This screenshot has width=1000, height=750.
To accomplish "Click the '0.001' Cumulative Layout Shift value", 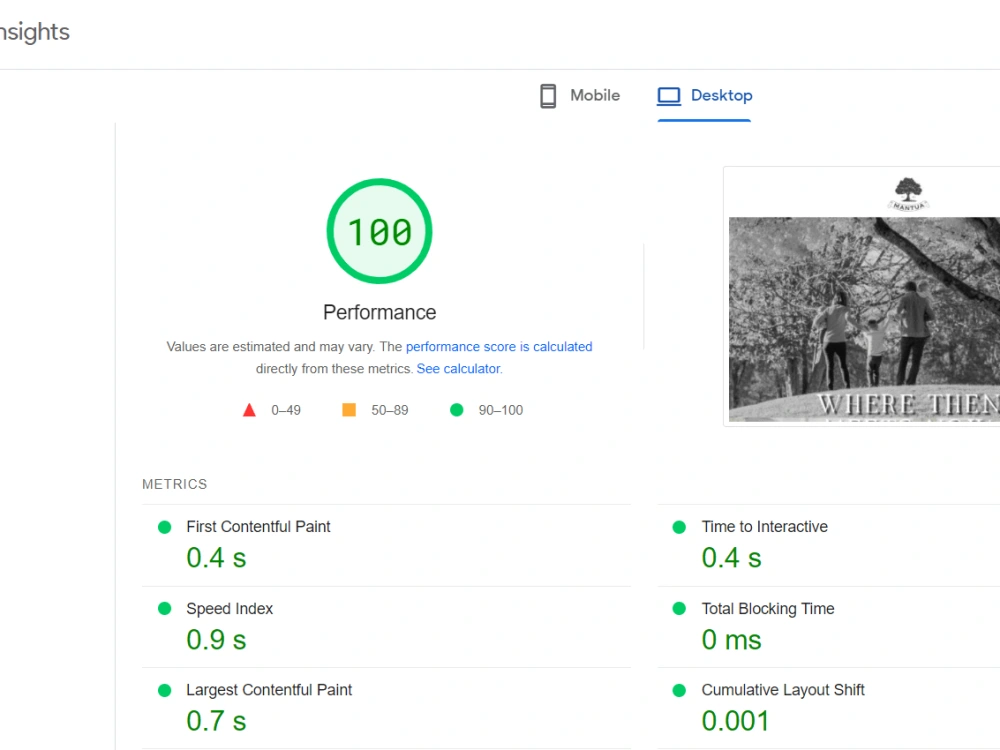I will point(735,721).
